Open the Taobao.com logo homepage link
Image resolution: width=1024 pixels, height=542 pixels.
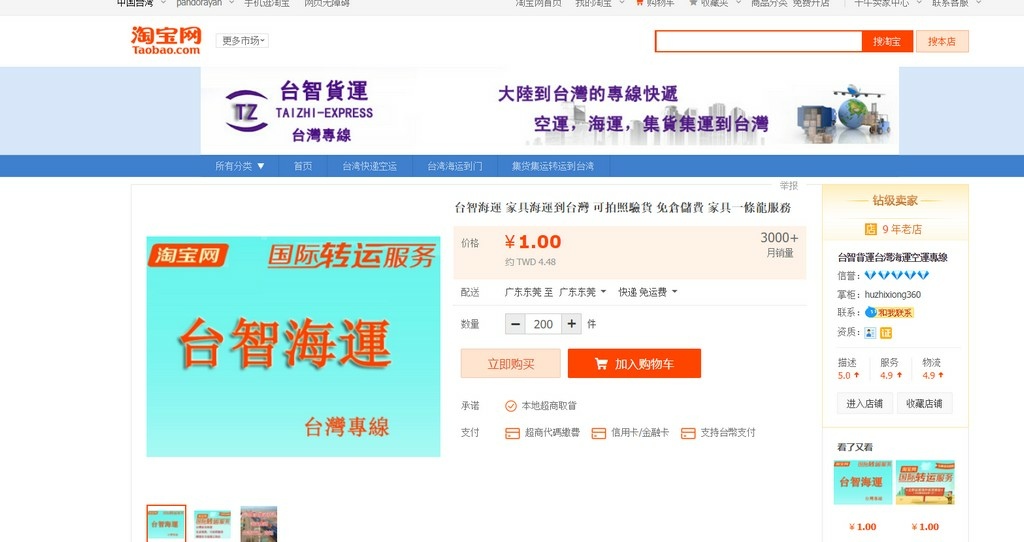(x=166, y=40)
